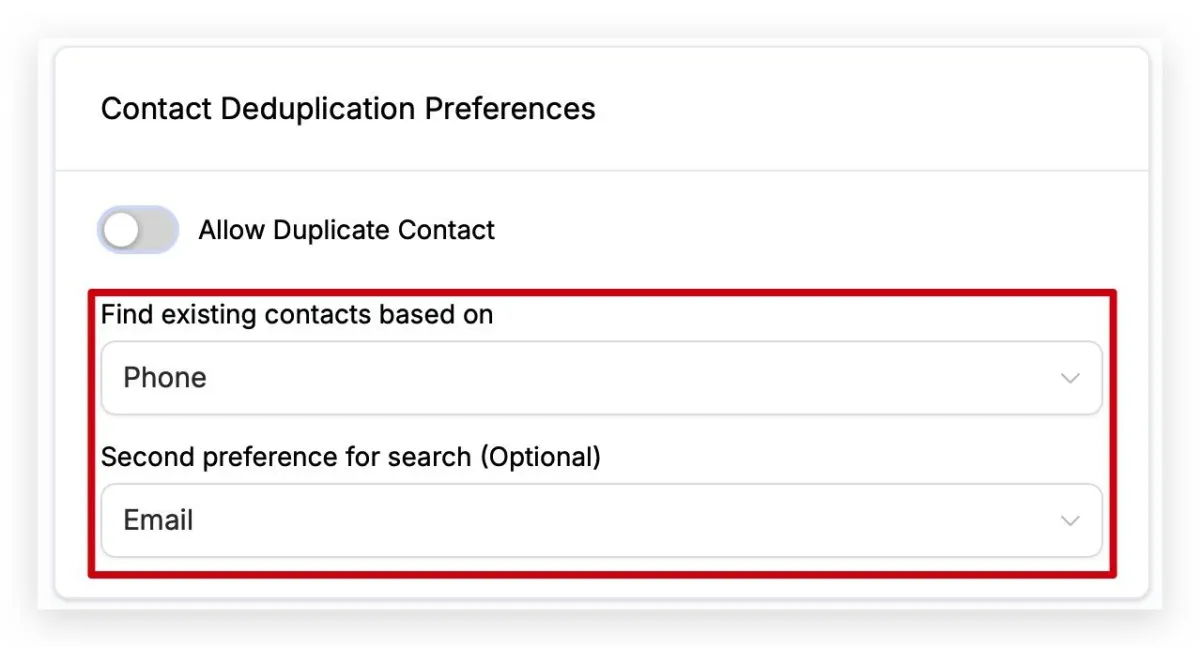Open the Phone dropdown

[600, 378]
